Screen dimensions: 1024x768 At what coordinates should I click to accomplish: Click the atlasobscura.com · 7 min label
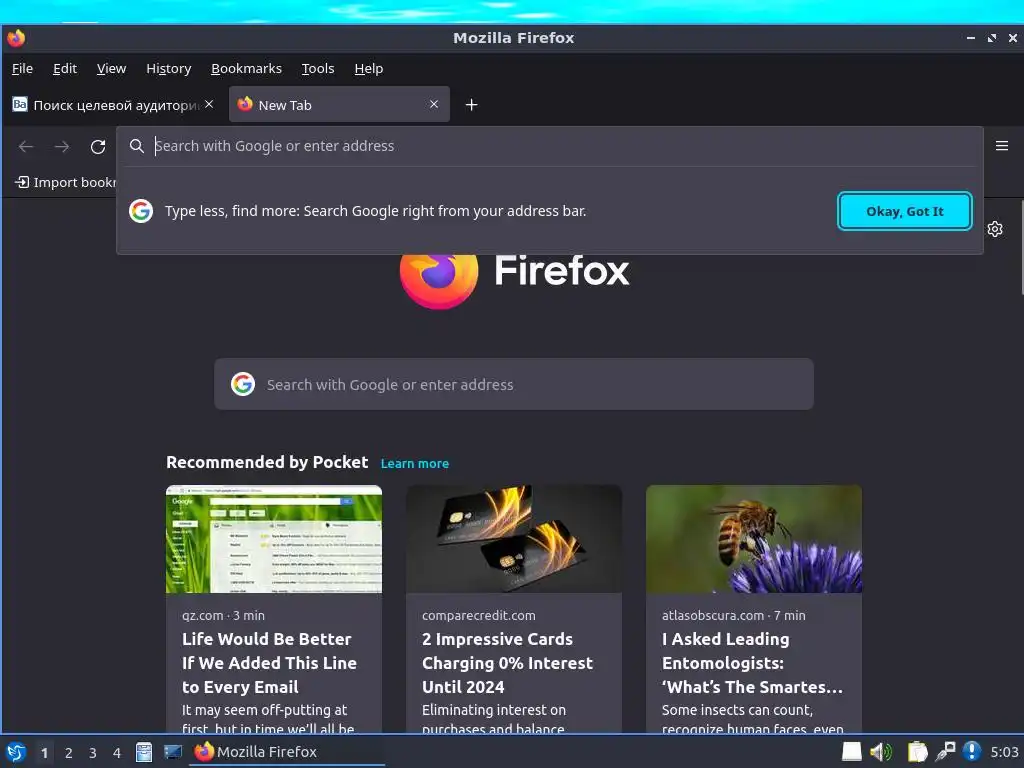733,615
